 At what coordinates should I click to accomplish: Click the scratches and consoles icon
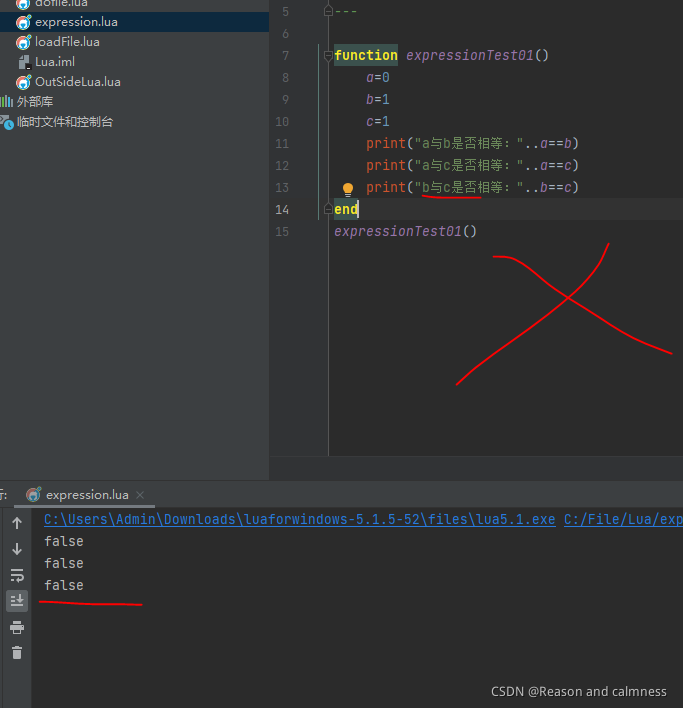click(7, 122)
